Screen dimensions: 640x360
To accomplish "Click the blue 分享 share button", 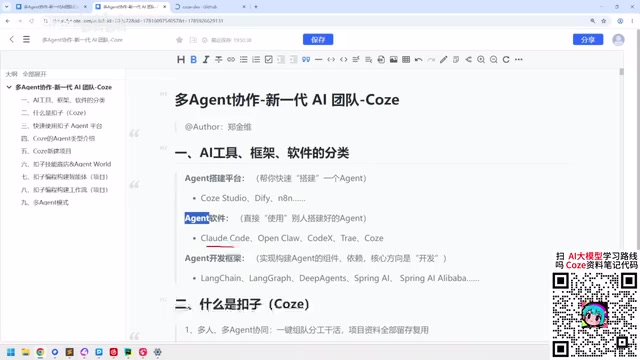I will pos(588,40).
